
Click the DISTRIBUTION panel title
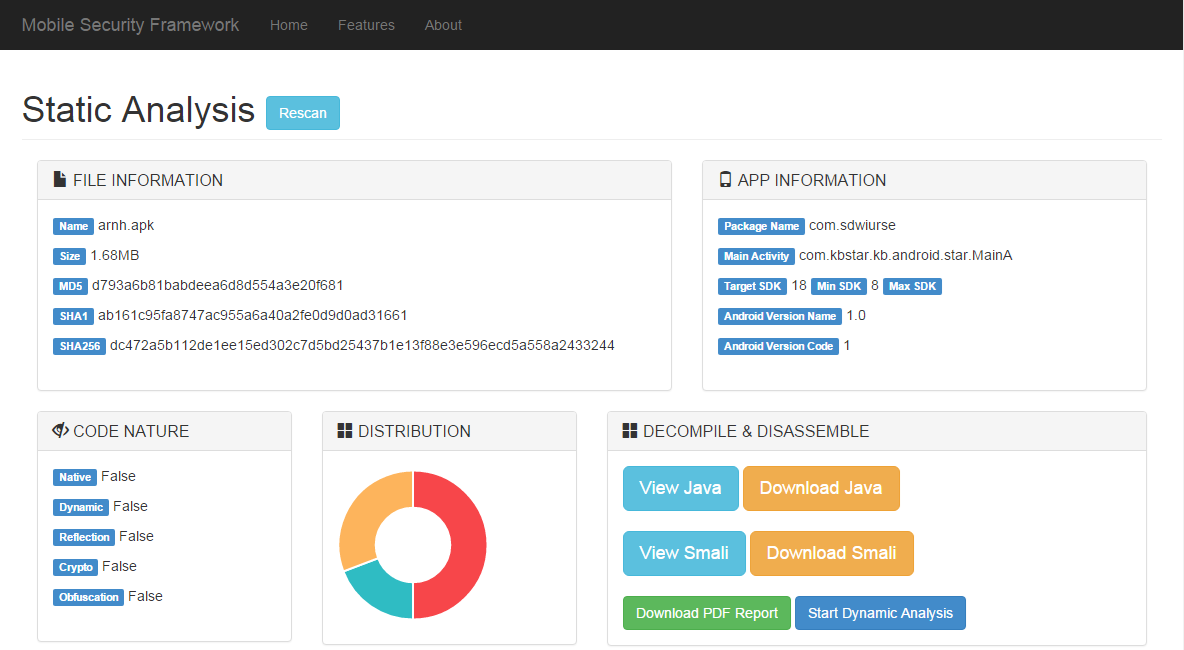coord(415,431)
